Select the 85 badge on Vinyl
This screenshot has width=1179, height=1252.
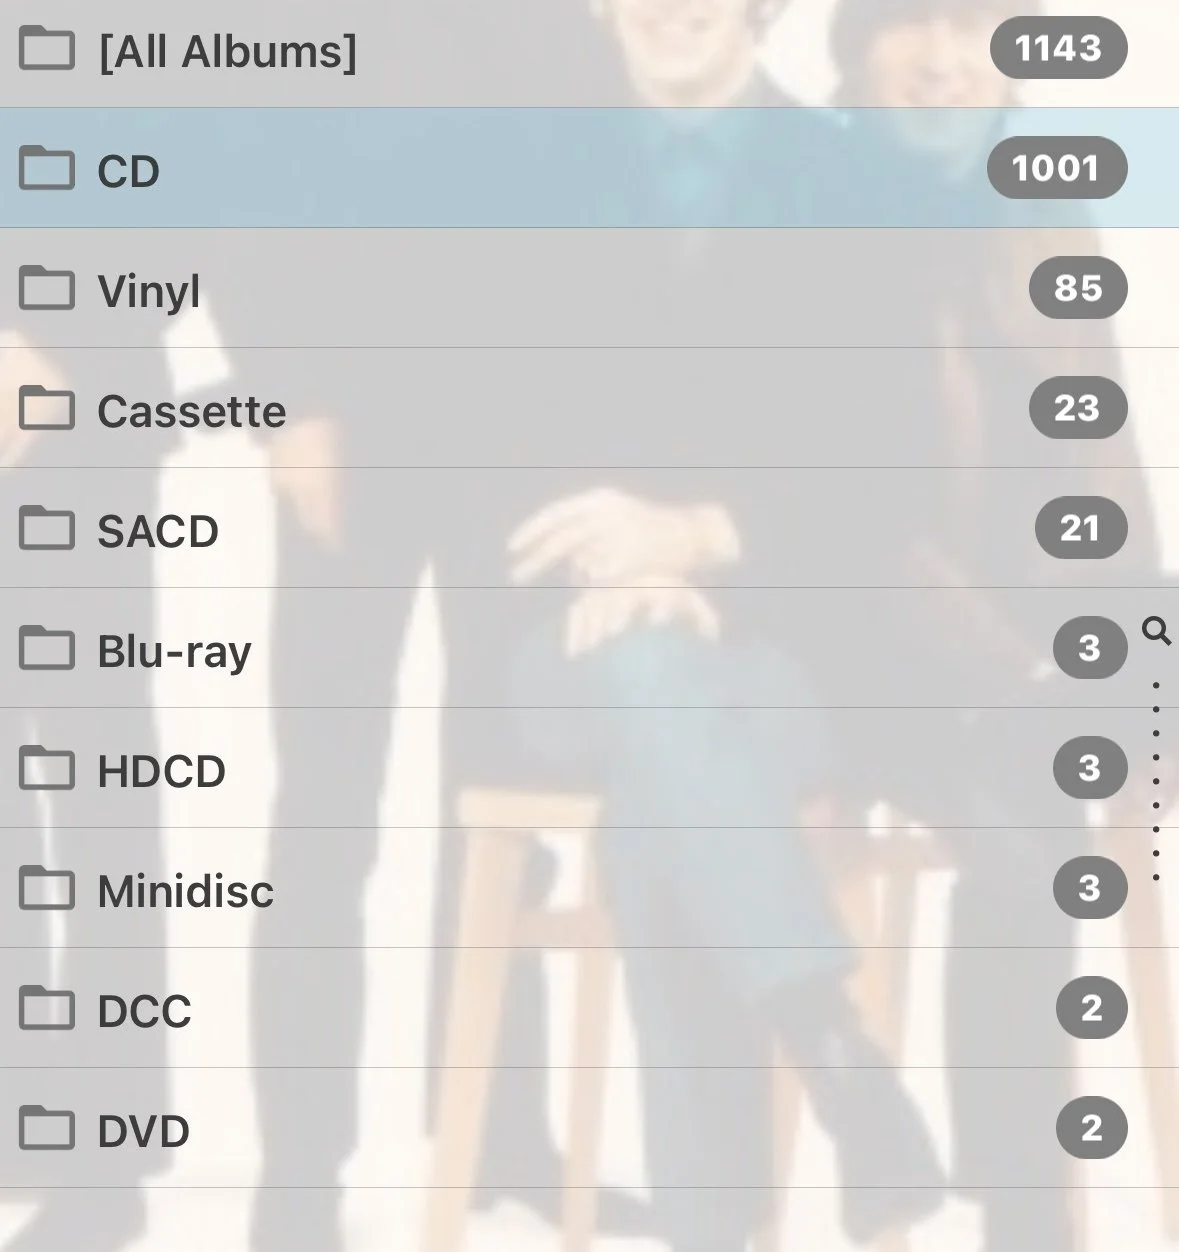1078,288
